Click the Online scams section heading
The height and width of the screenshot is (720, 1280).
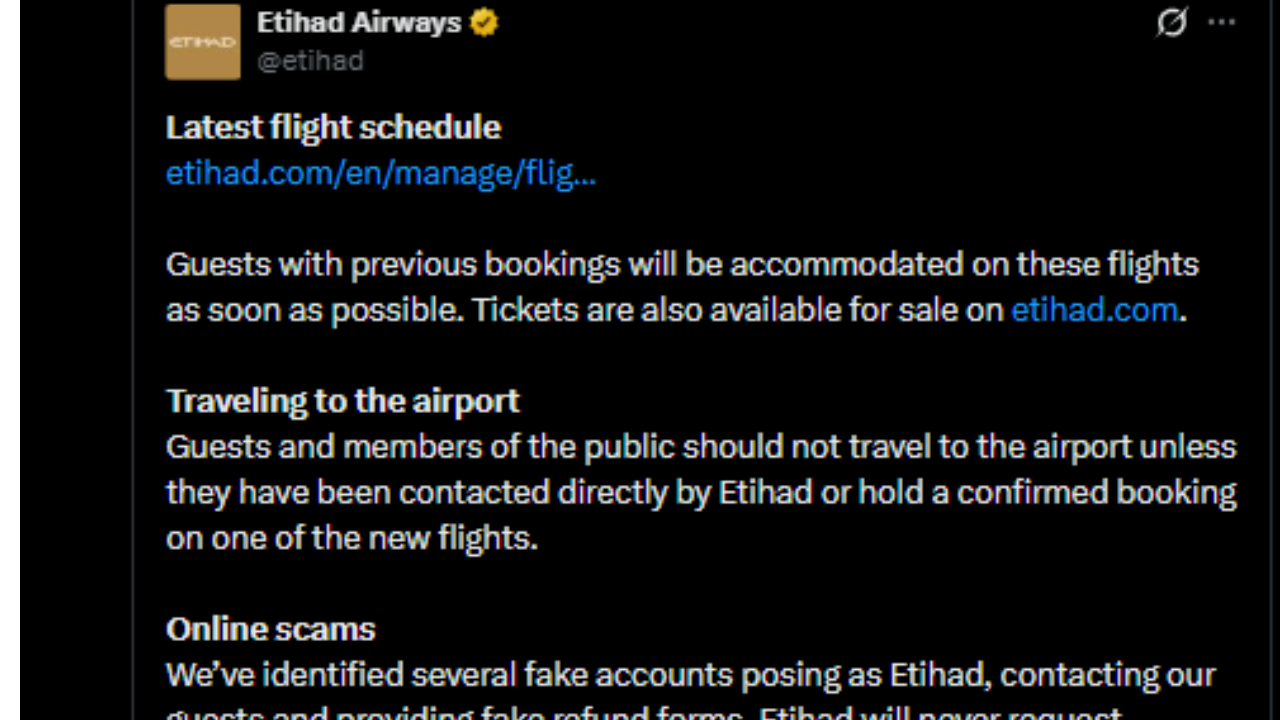(x=270, y=629)
